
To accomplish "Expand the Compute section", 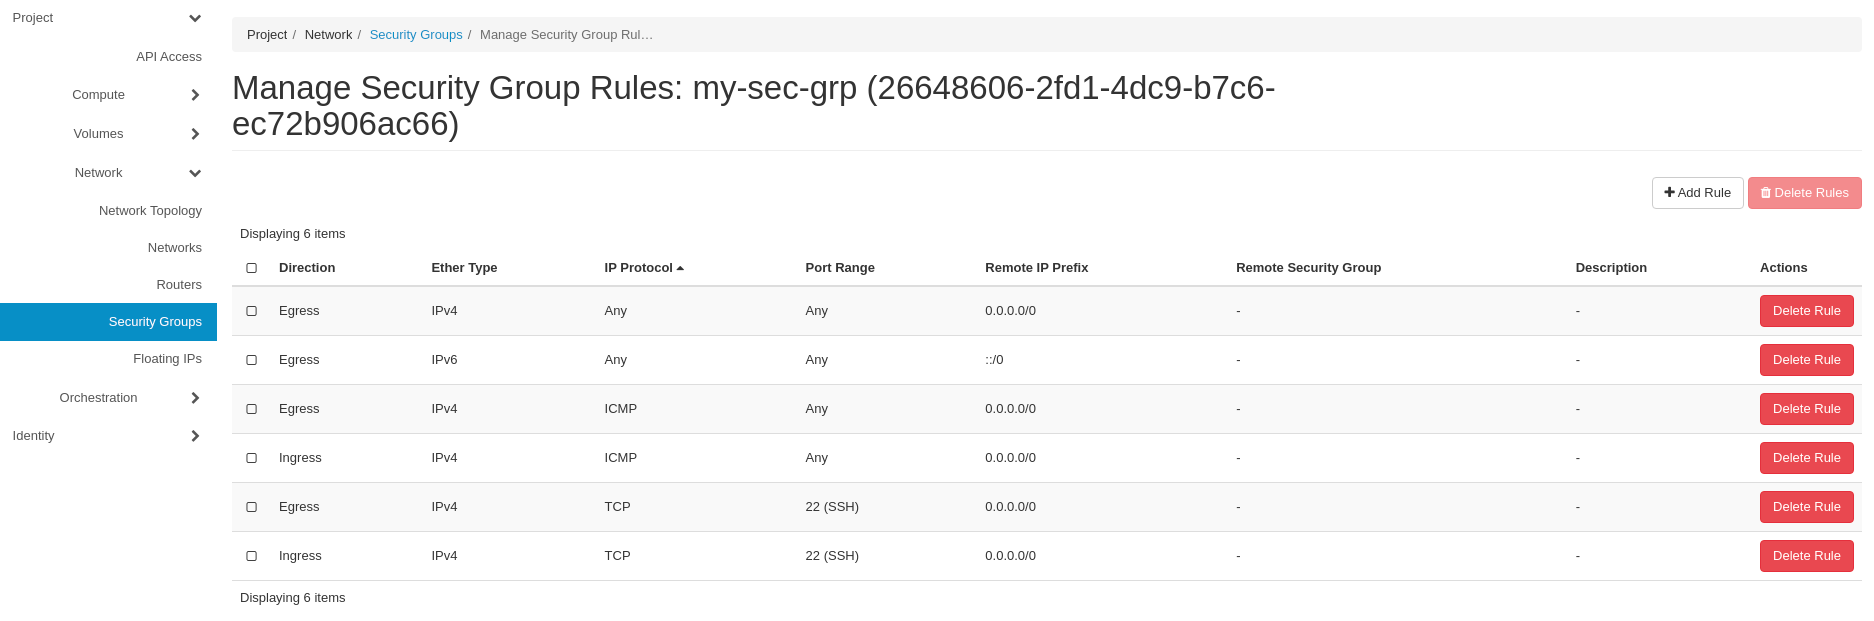I will coord(195,95).
